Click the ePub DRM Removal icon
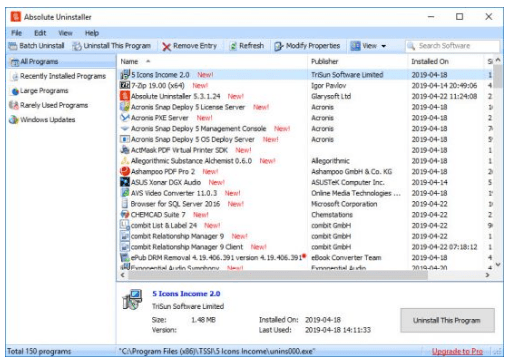 click(125, 257)
